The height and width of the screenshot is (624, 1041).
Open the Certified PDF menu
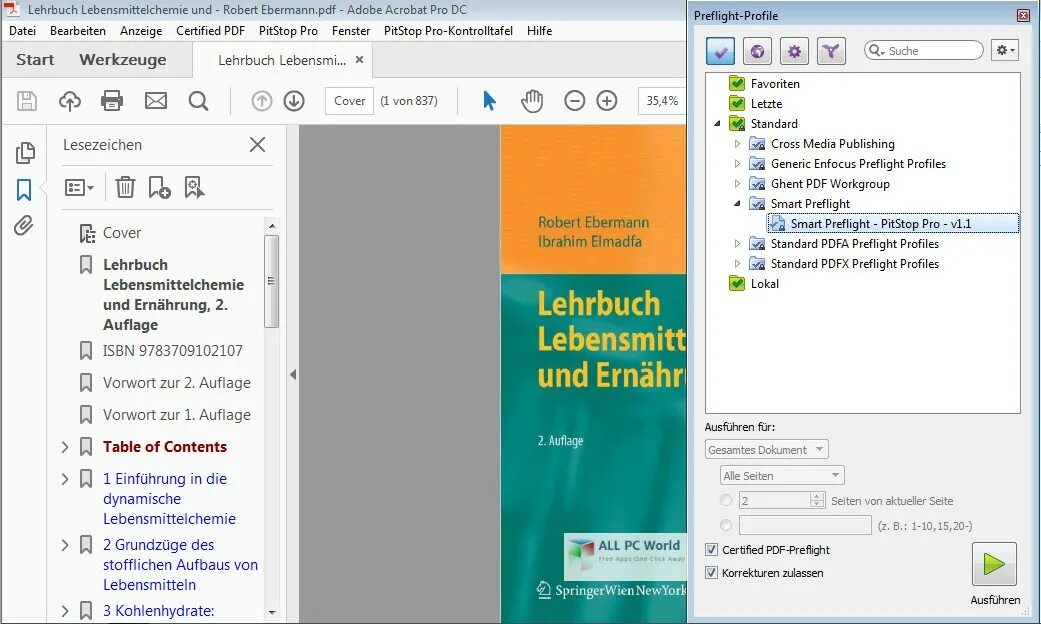pos(210,31)
